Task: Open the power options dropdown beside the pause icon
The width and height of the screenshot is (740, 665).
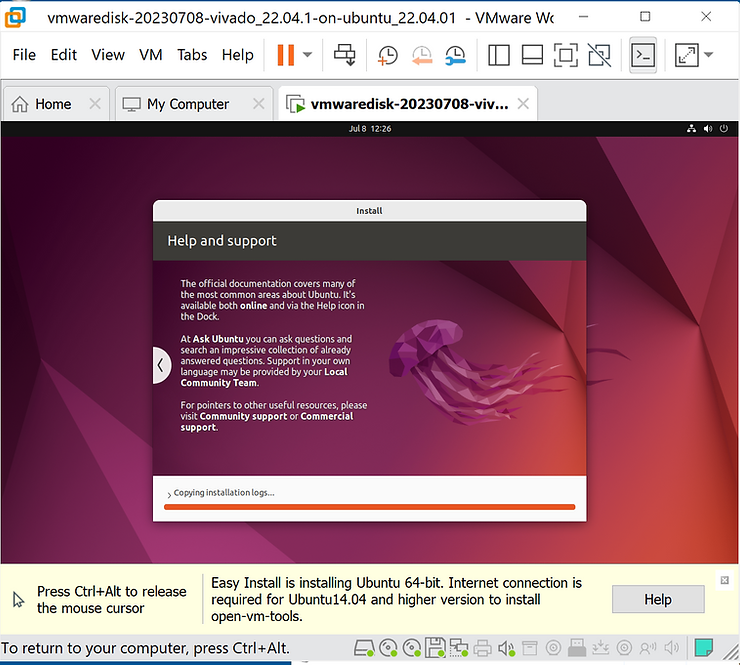Action: (307, 55)
